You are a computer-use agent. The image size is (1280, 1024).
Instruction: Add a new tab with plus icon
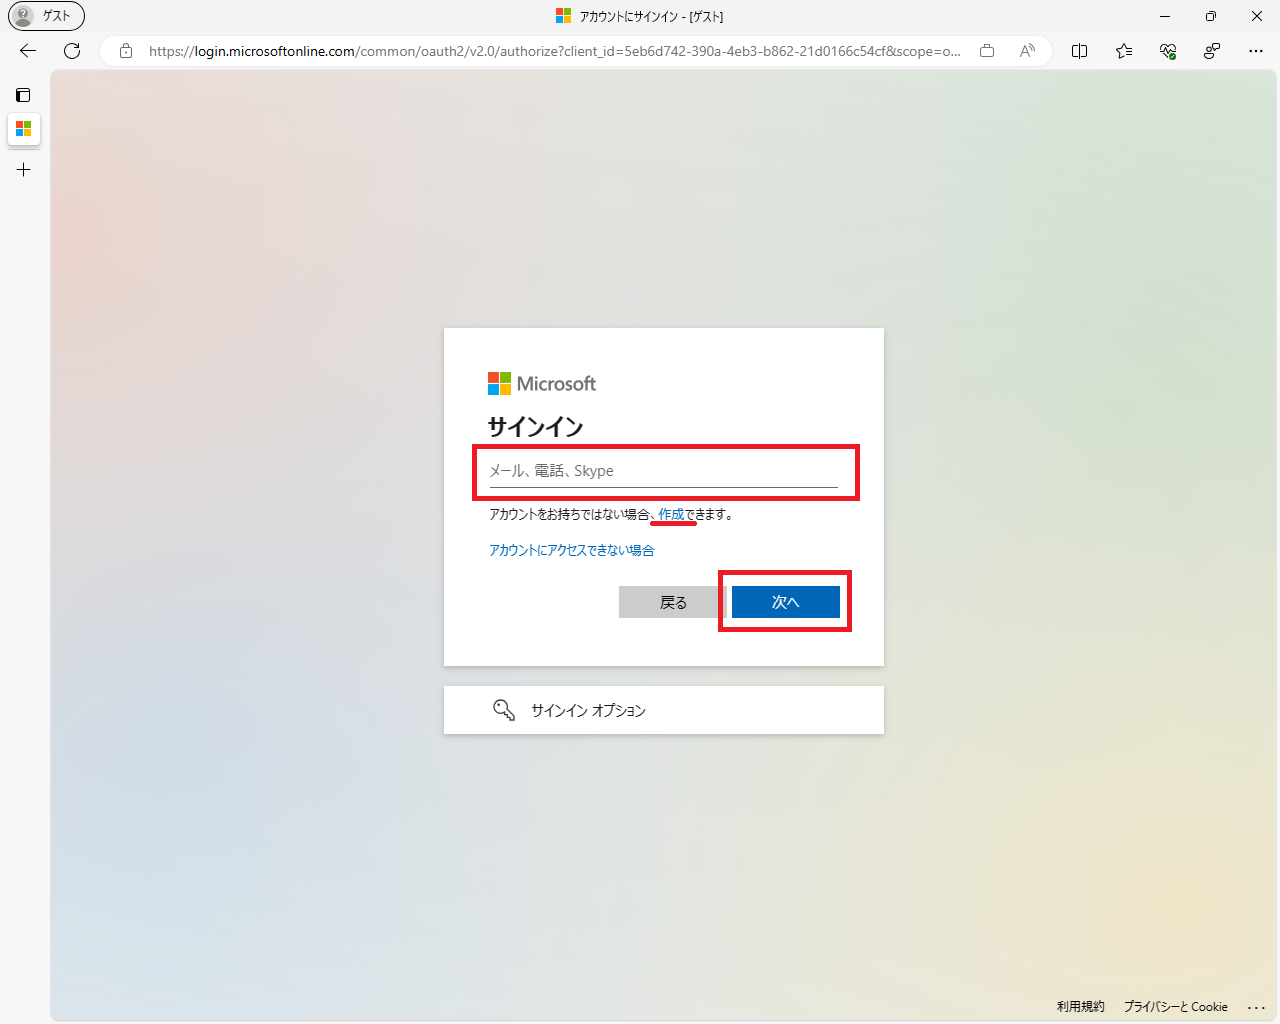click(24, 170)
